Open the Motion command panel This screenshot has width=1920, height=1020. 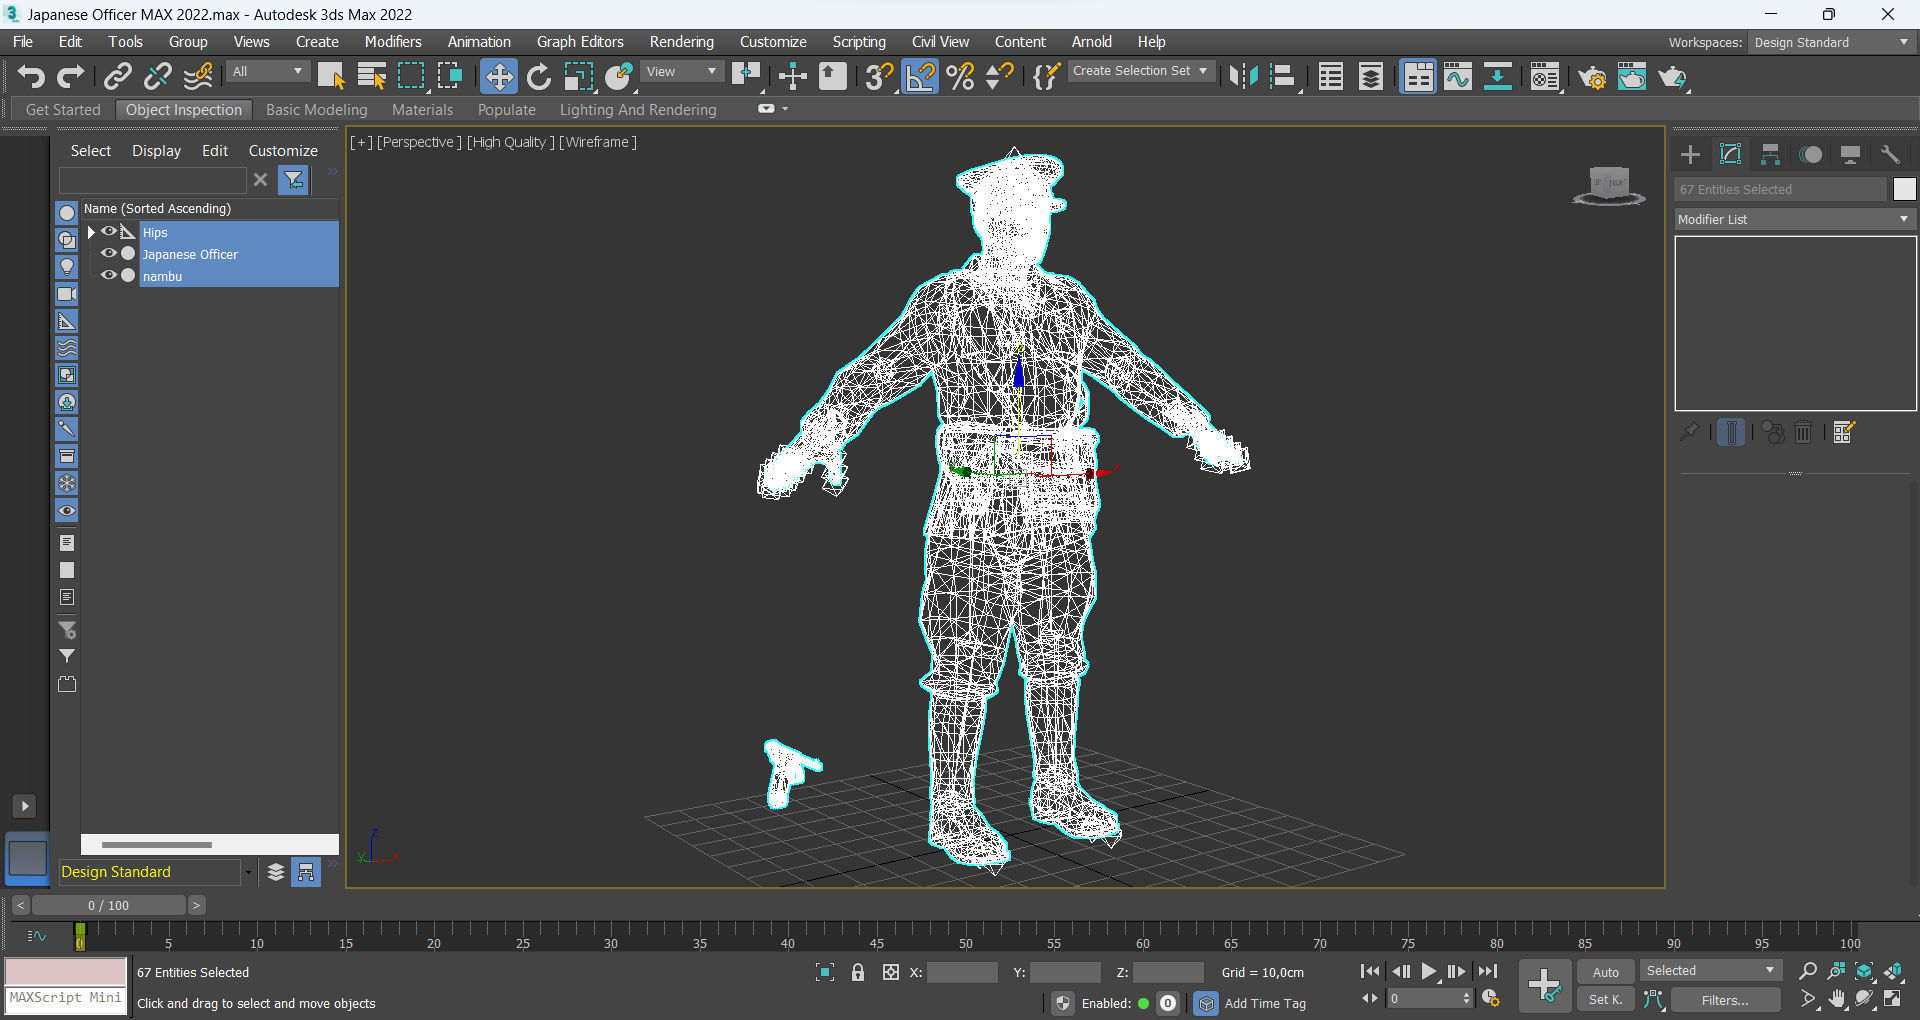(1810, 155)
